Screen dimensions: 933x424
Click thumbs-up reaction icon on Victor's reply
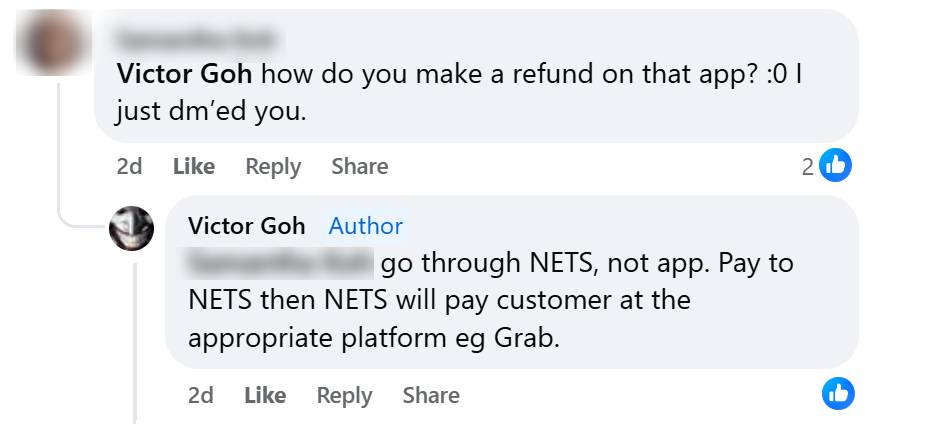[838, 394]
